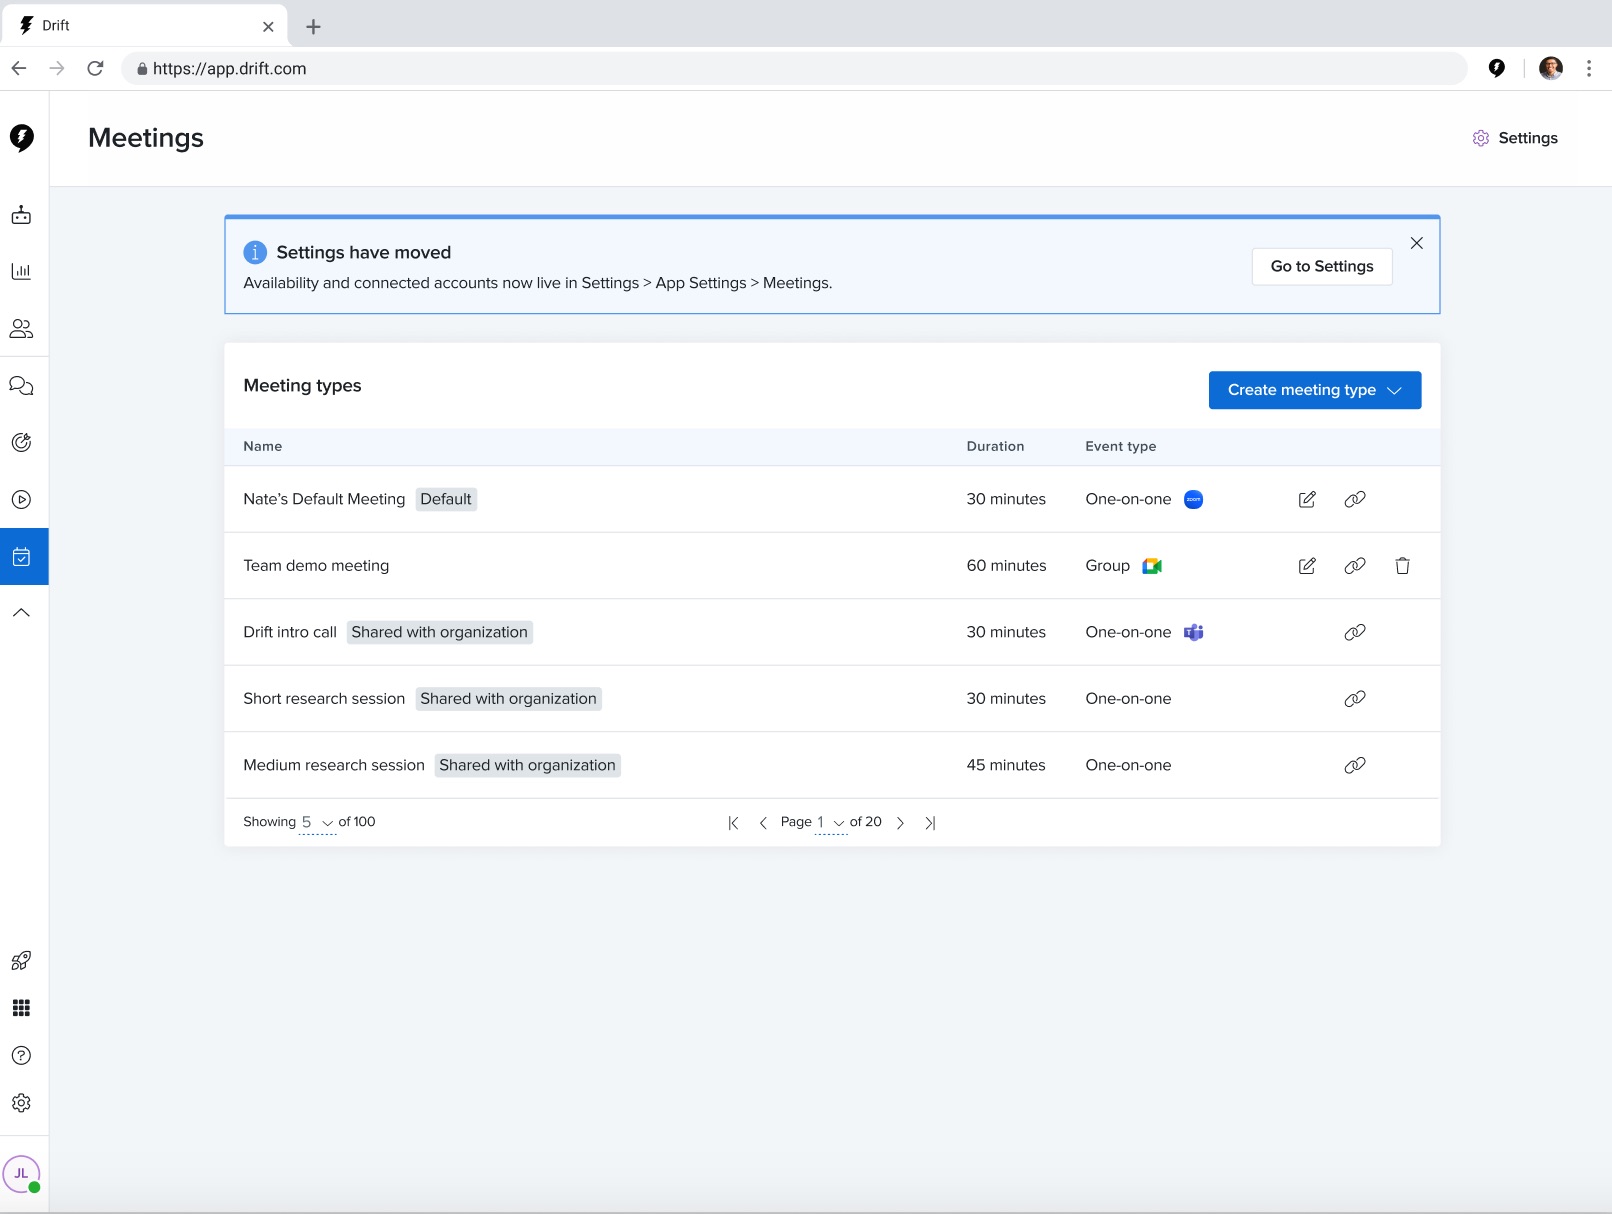
Task: Open the help question mark icon
Action: [x=21, y=1056]
